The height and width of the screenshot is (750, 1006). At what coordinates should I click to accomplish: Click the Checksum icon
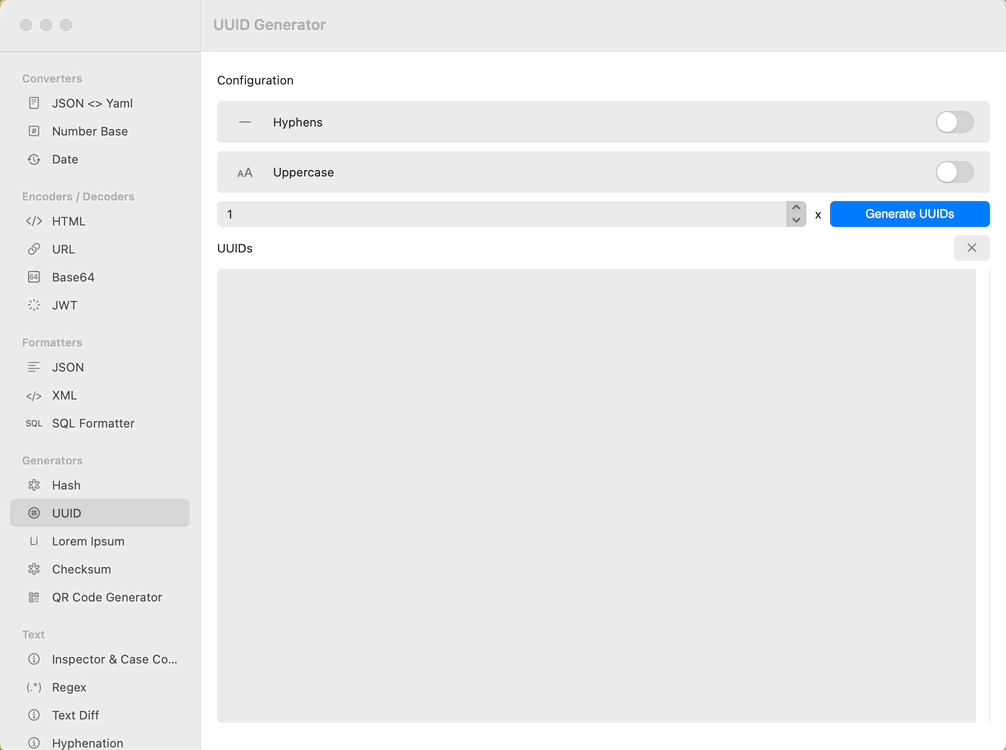click(x=34, y=569)
